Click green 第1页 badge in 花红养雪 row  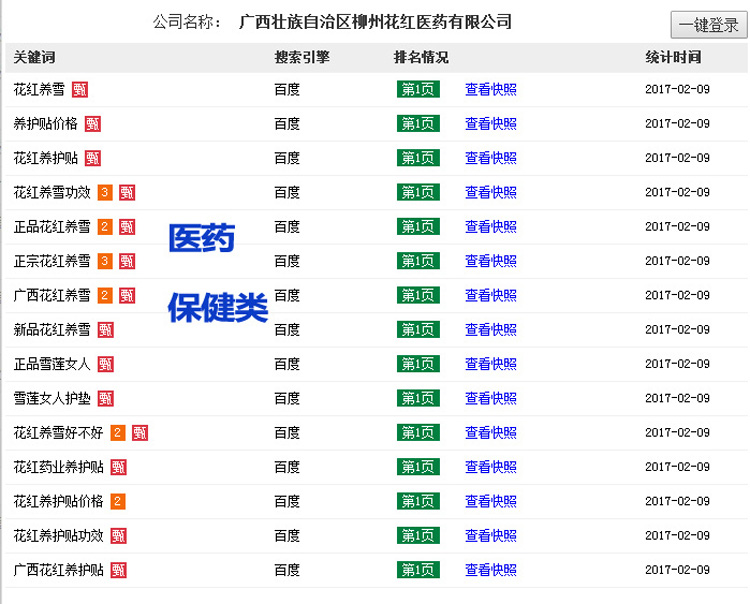tap(418, 89)
